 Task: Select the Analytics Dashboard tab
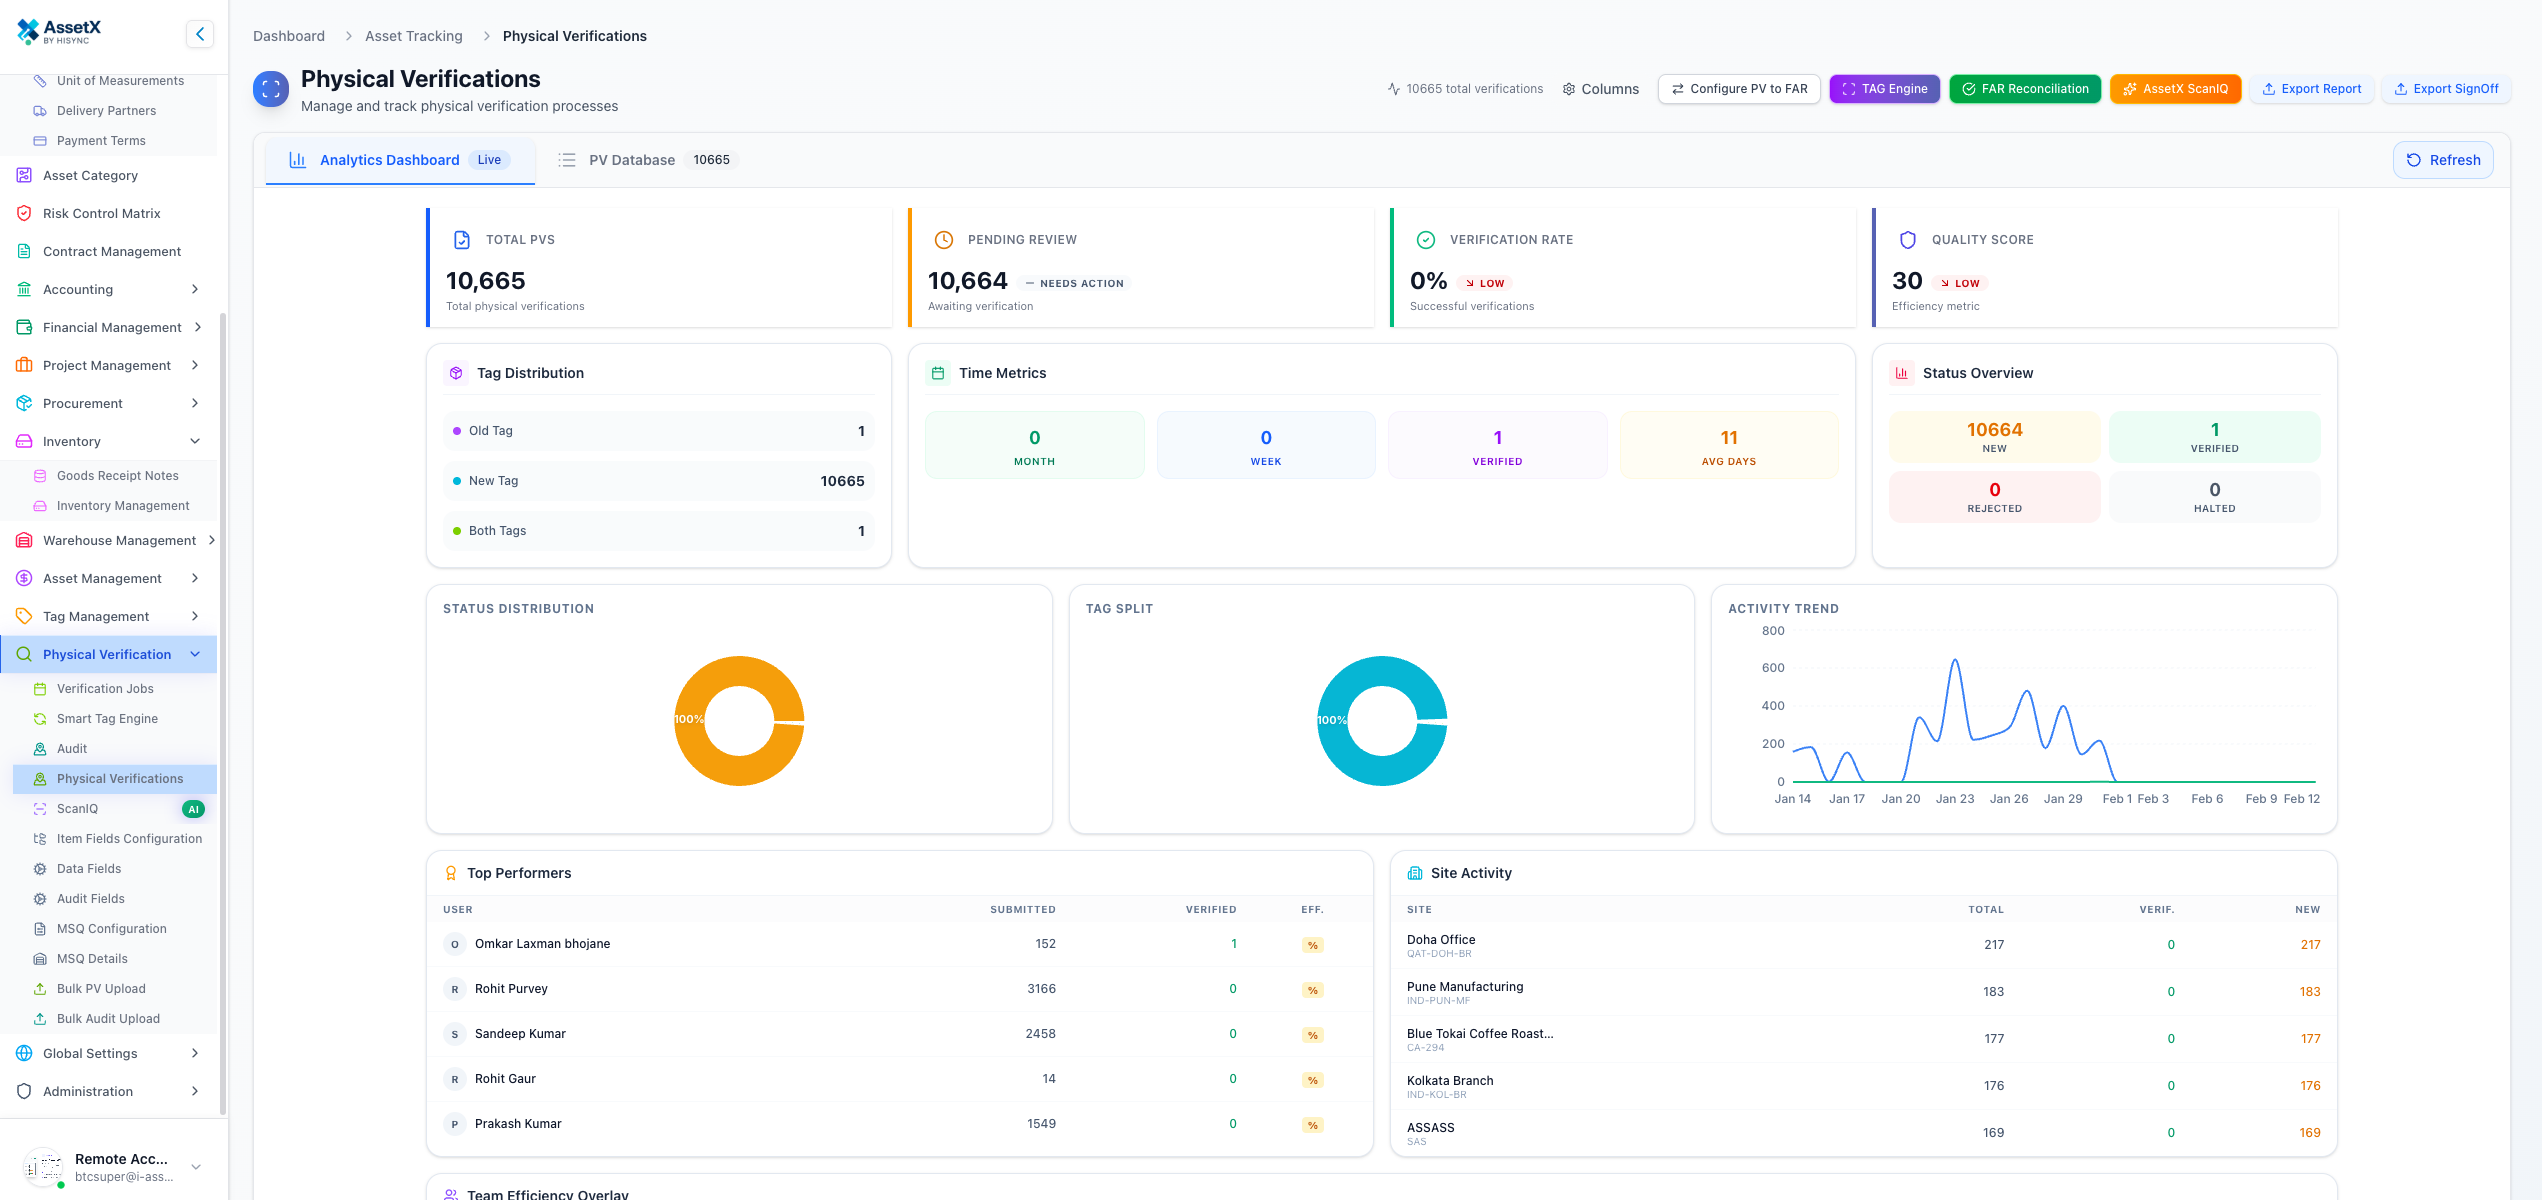coord(389,159)
